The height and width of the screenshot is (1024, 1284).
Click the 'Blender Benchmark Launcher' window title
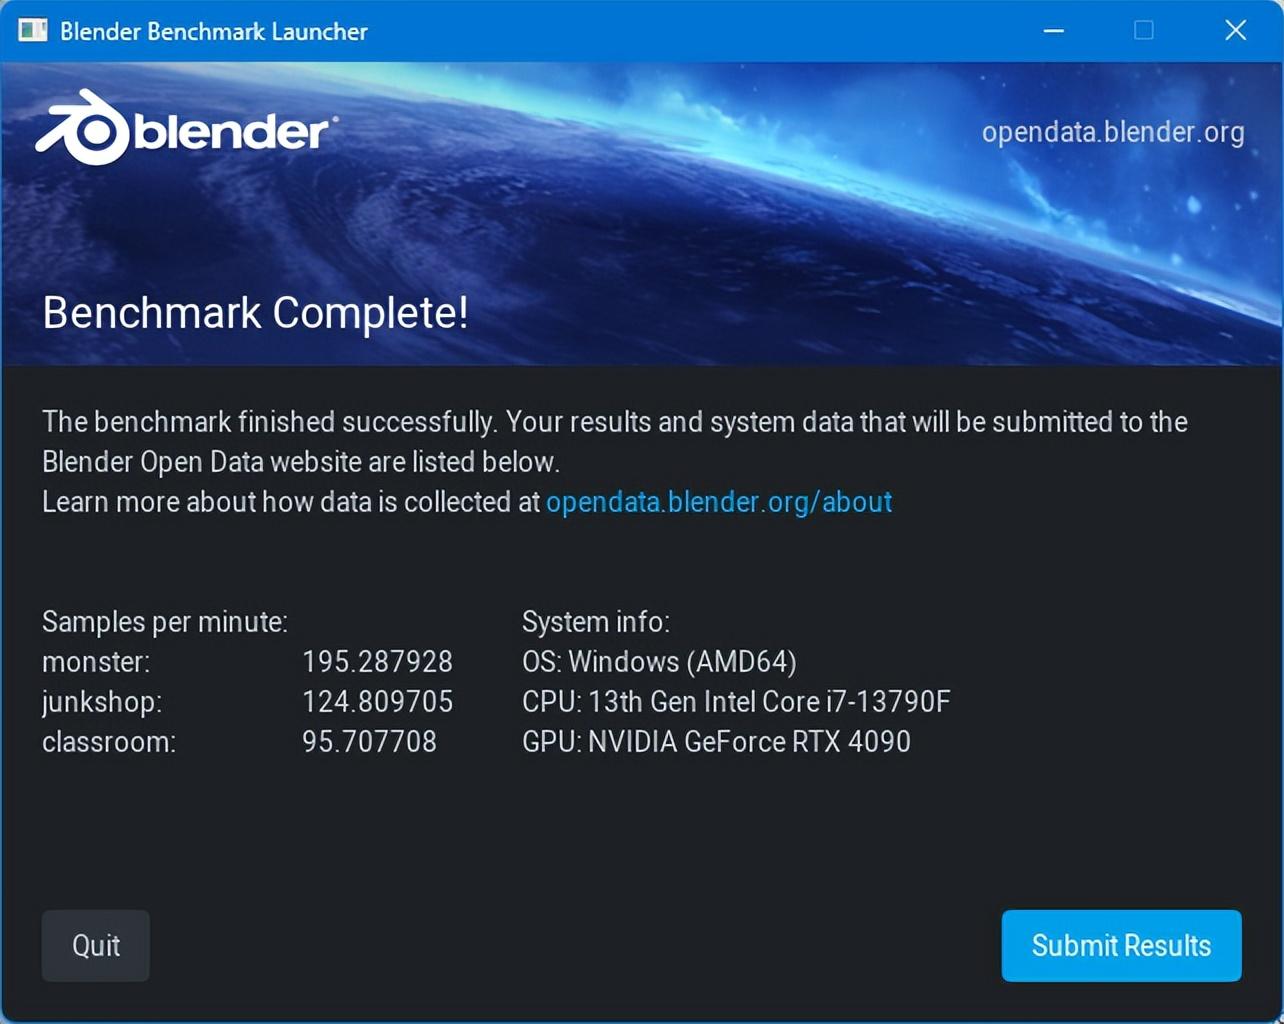click(214, 31)
